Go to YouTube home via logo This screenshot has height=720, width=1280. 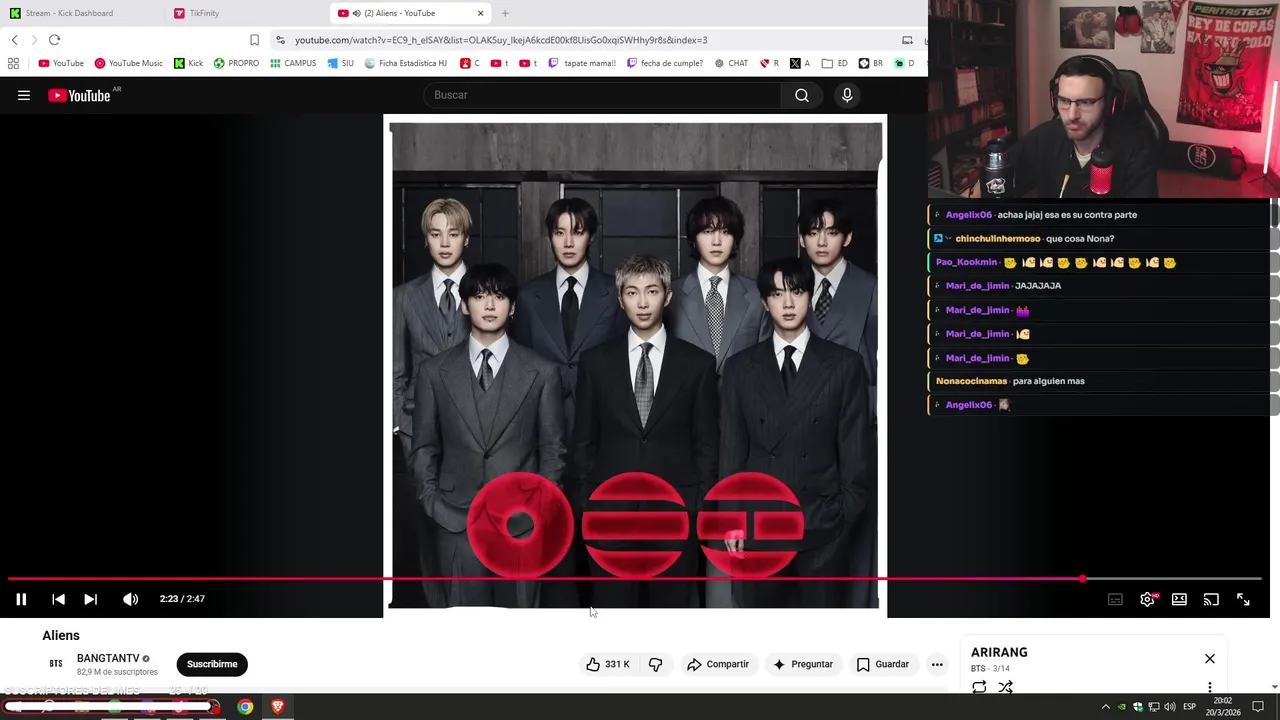click(79, 95)
